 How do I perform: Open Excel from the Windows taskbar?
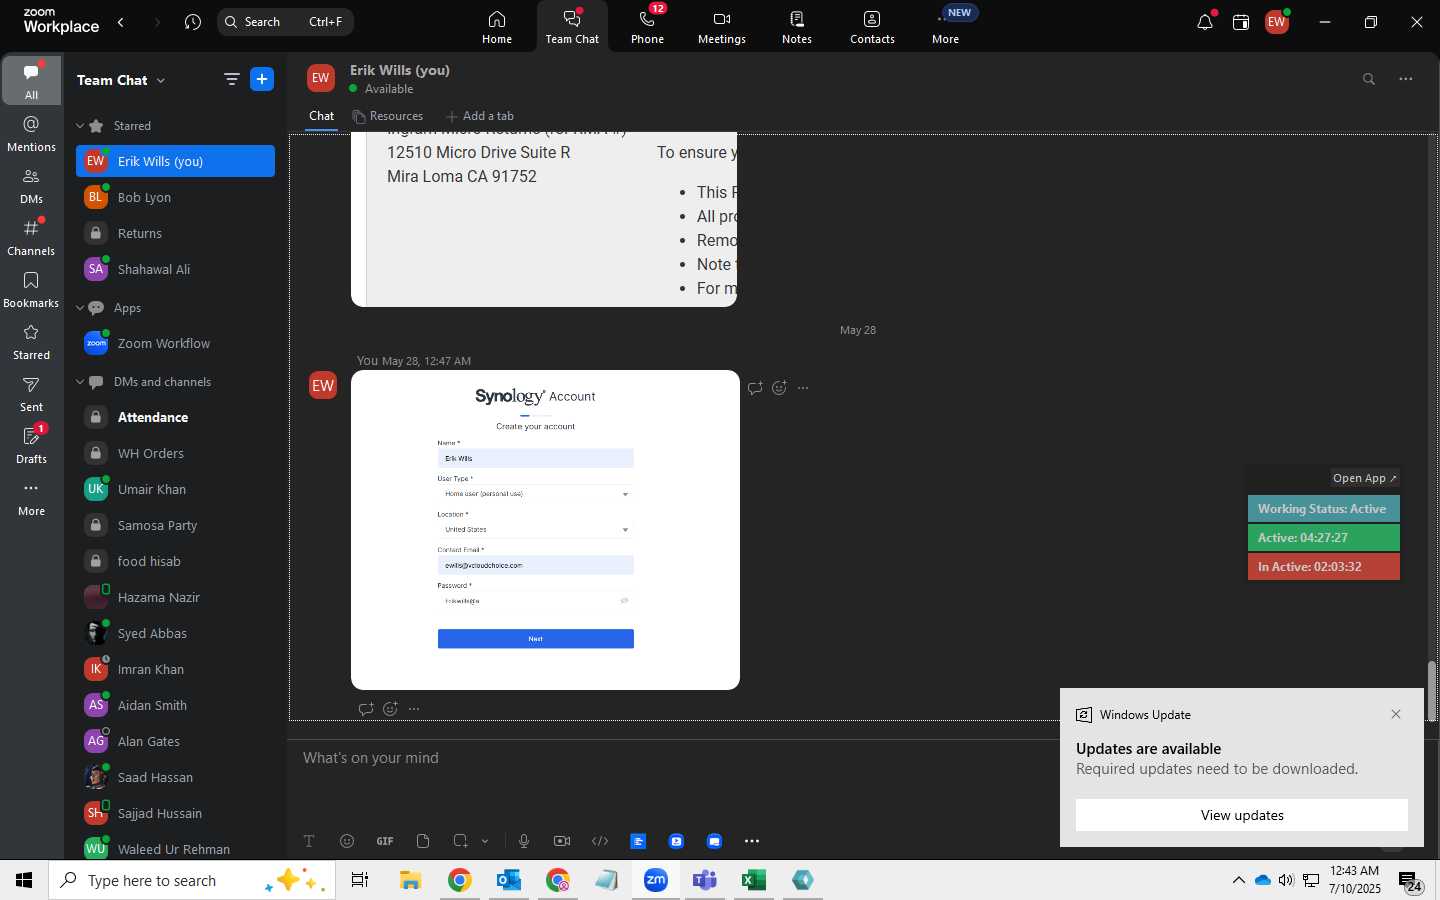pos(753,880)
